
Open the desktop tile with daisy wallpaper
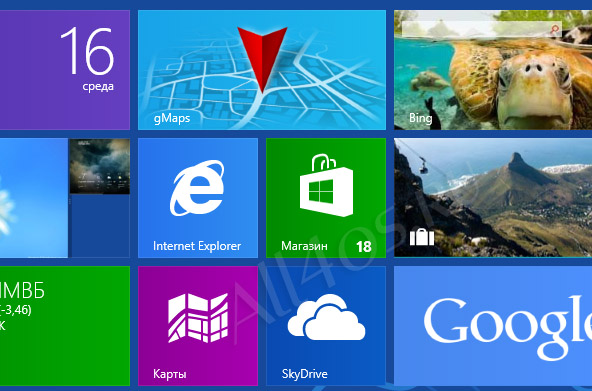(x=34, y=198)
